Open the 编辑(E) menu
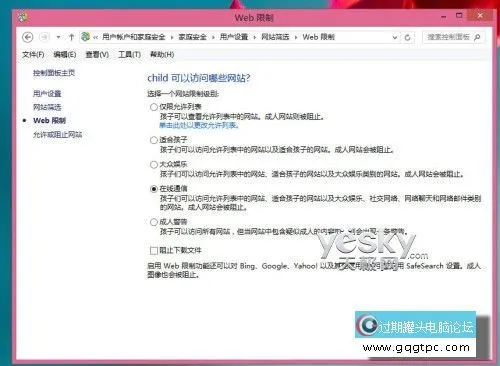Image resolution: width=500 pixels, height=366 pixels. (x=65, y=54)
